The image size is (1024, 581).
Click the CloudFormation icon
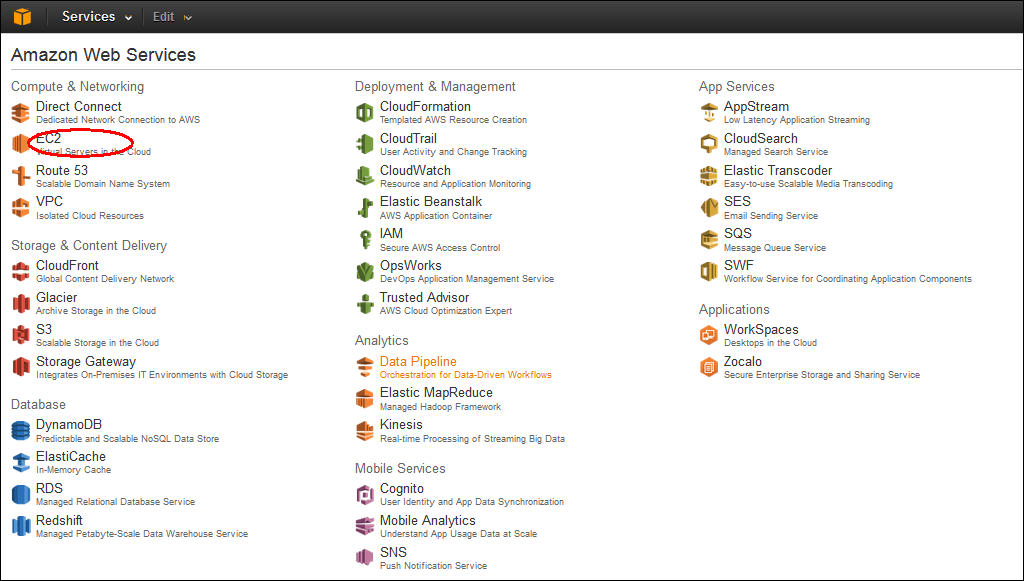(365, 112)
